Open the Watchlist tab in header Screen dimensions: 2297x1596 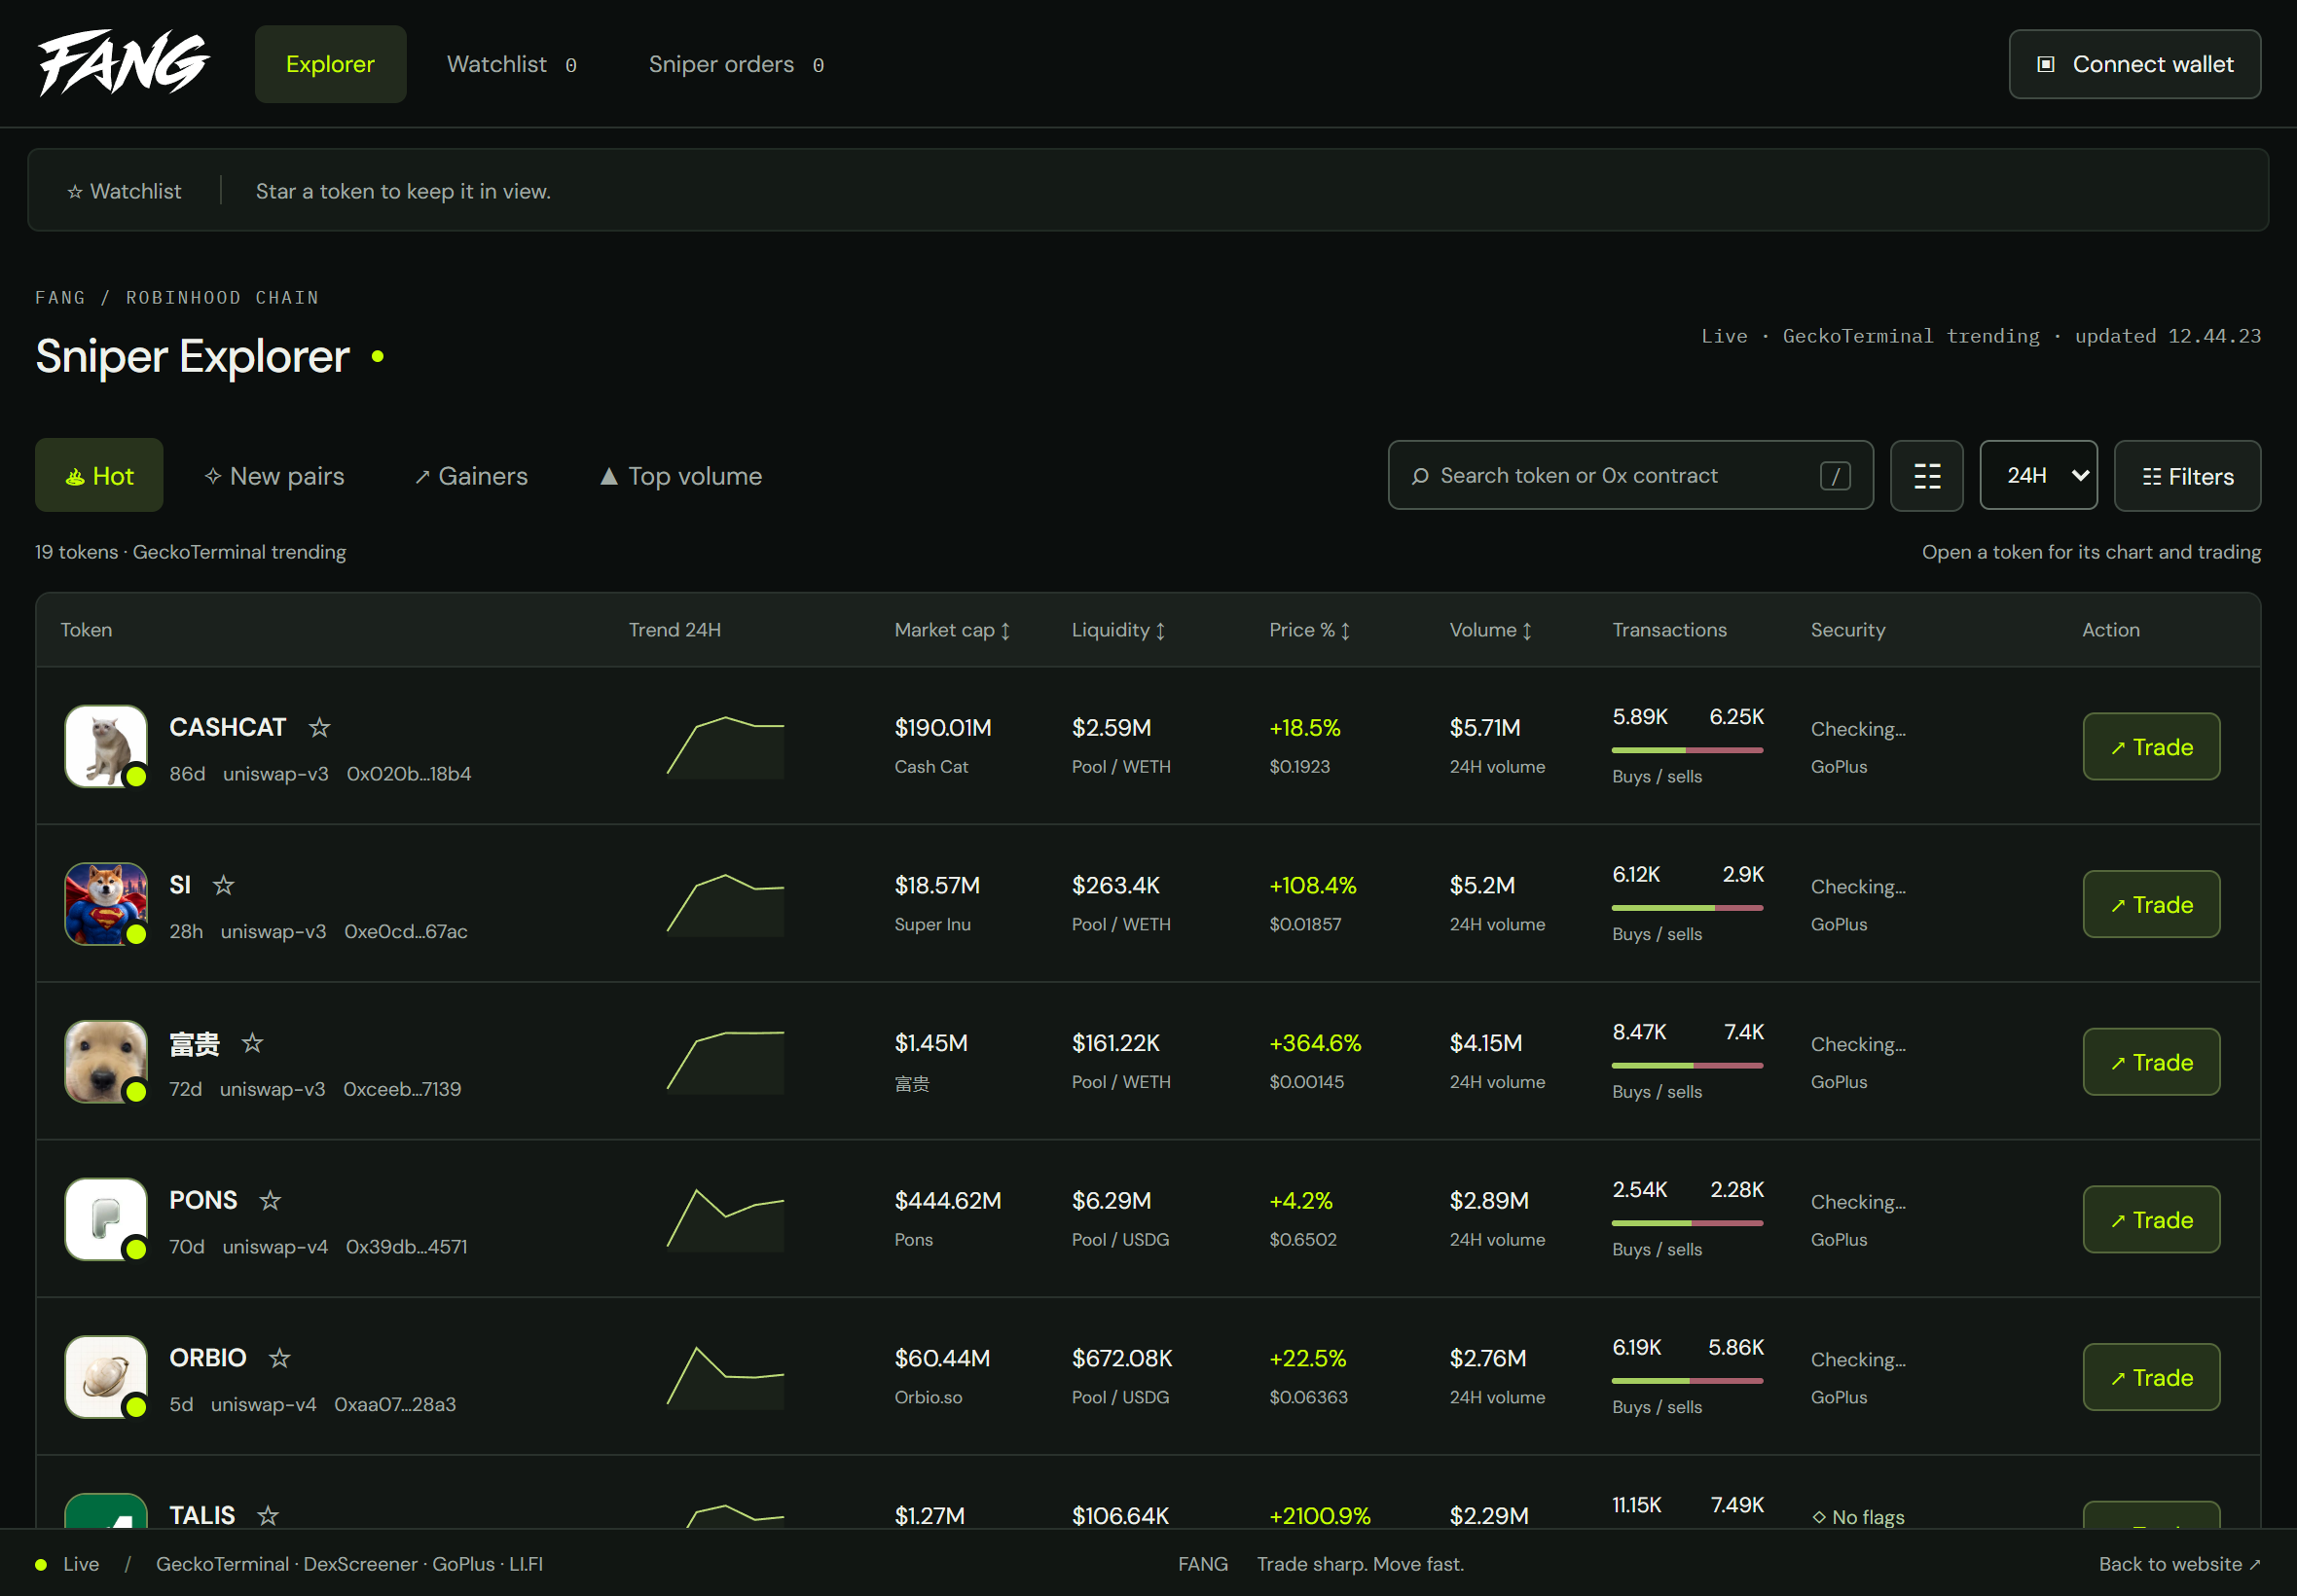[x=511, y=64]
